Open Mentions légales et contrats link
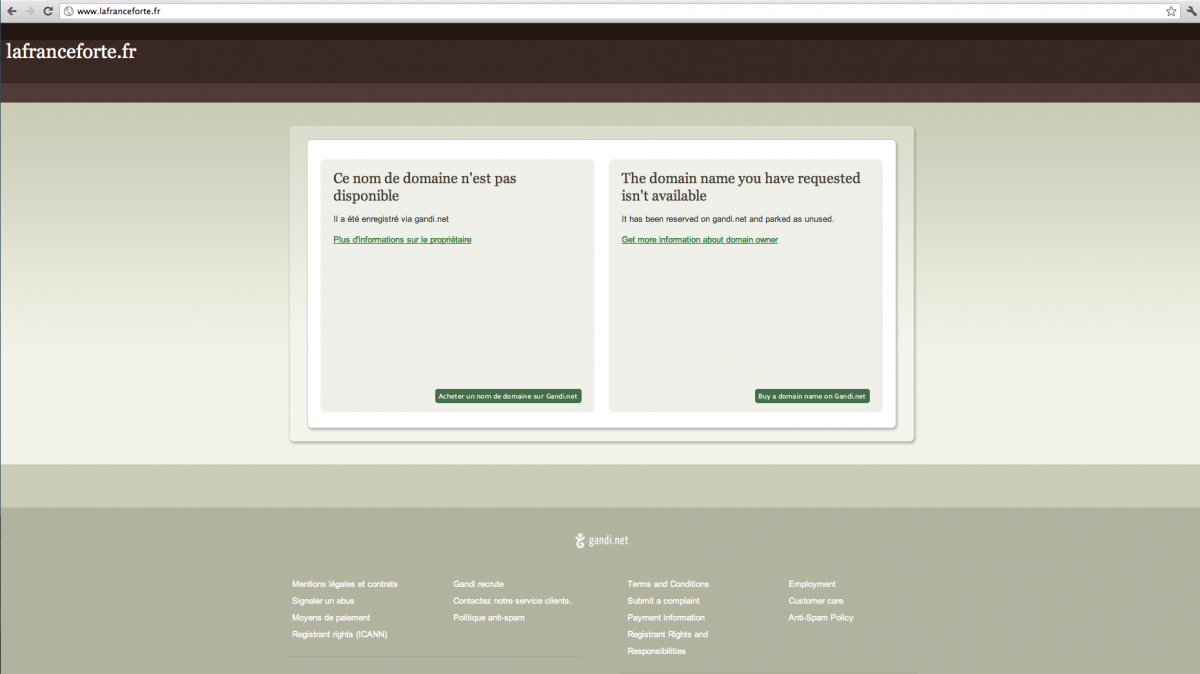Screen dimensions: 1200x674 (344, 584)
